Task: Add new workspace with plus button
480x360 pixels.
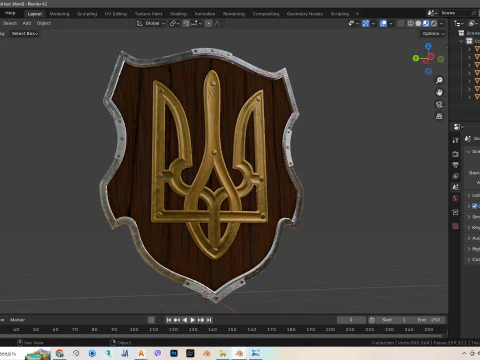Action: click(357, 14)
